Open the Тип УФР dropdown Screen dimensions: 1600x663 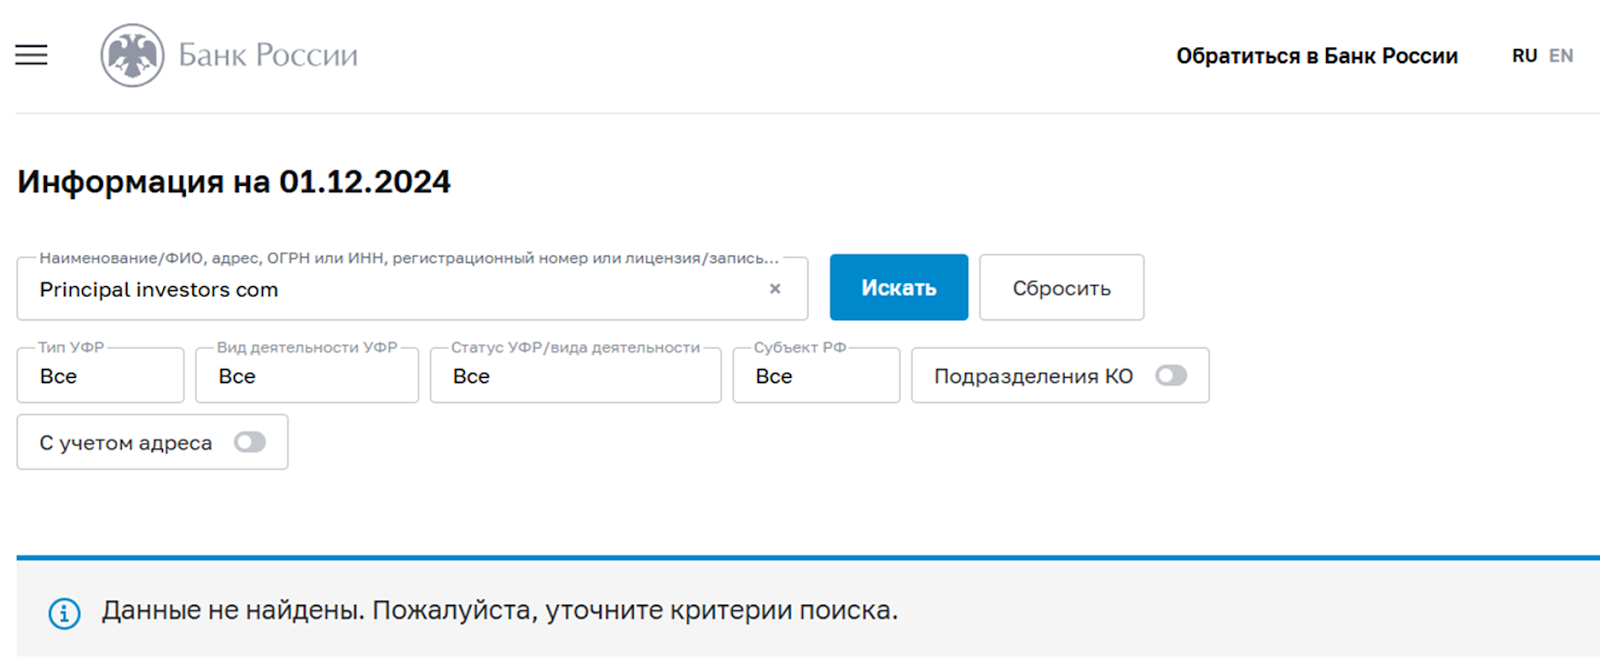pyautogui.click(x=100, y=375)
